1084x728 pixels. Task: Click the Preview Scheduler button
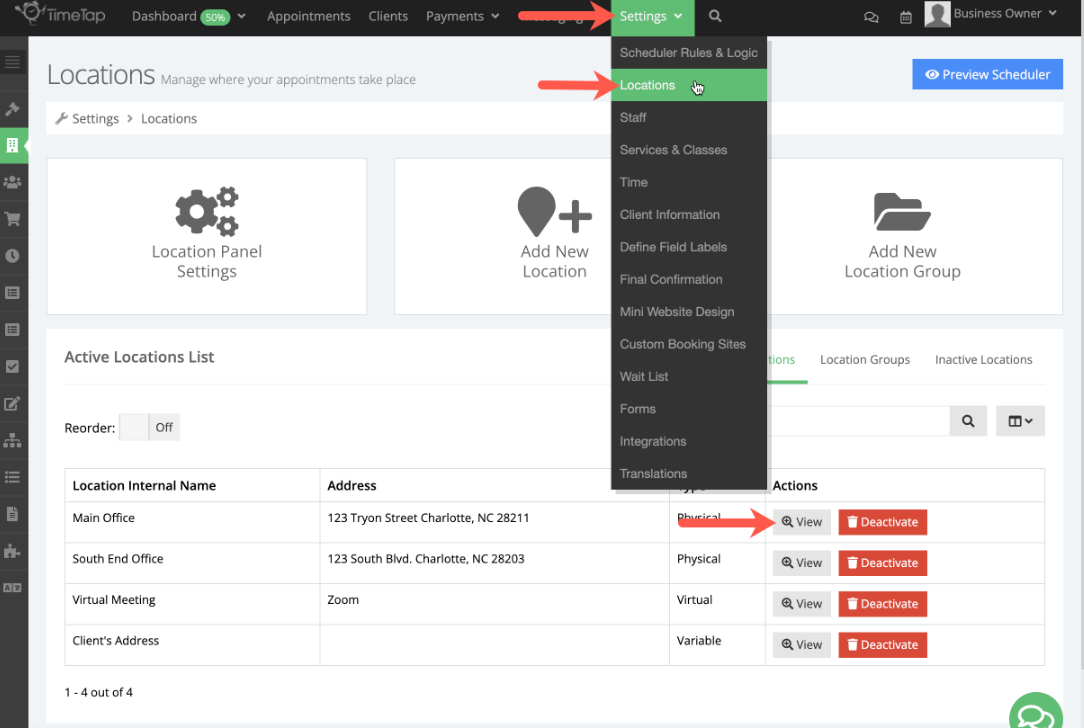coord(987,74)
